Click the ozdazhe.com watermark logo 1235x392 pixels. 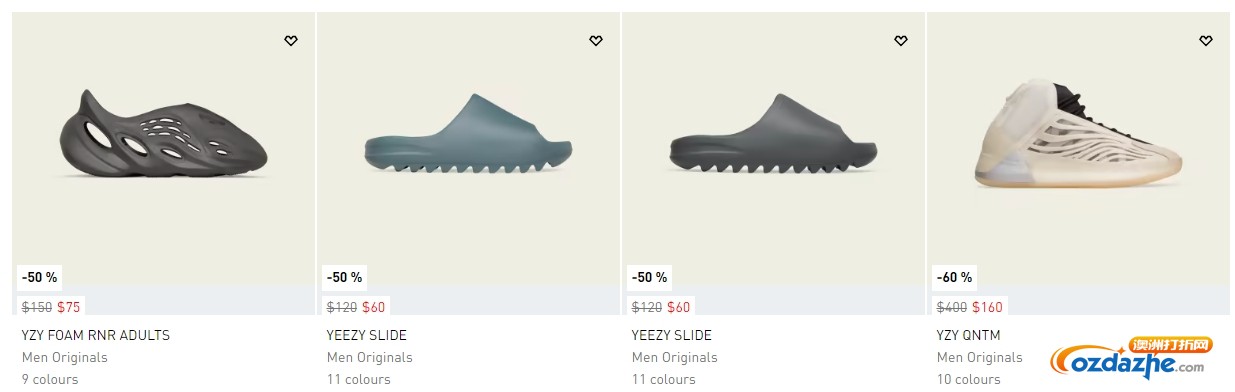pos(1133,358)
